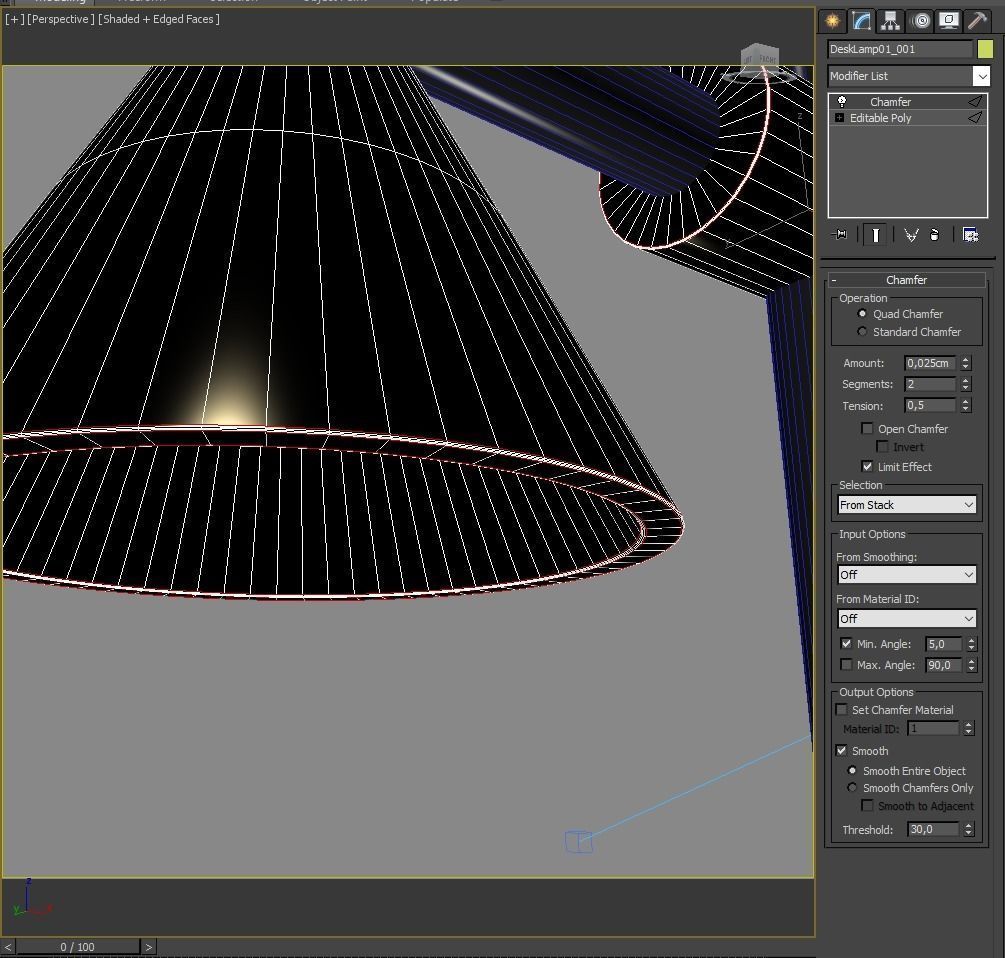
Task: Select Smooth Entire Object option
Action: tap(852, 770)
